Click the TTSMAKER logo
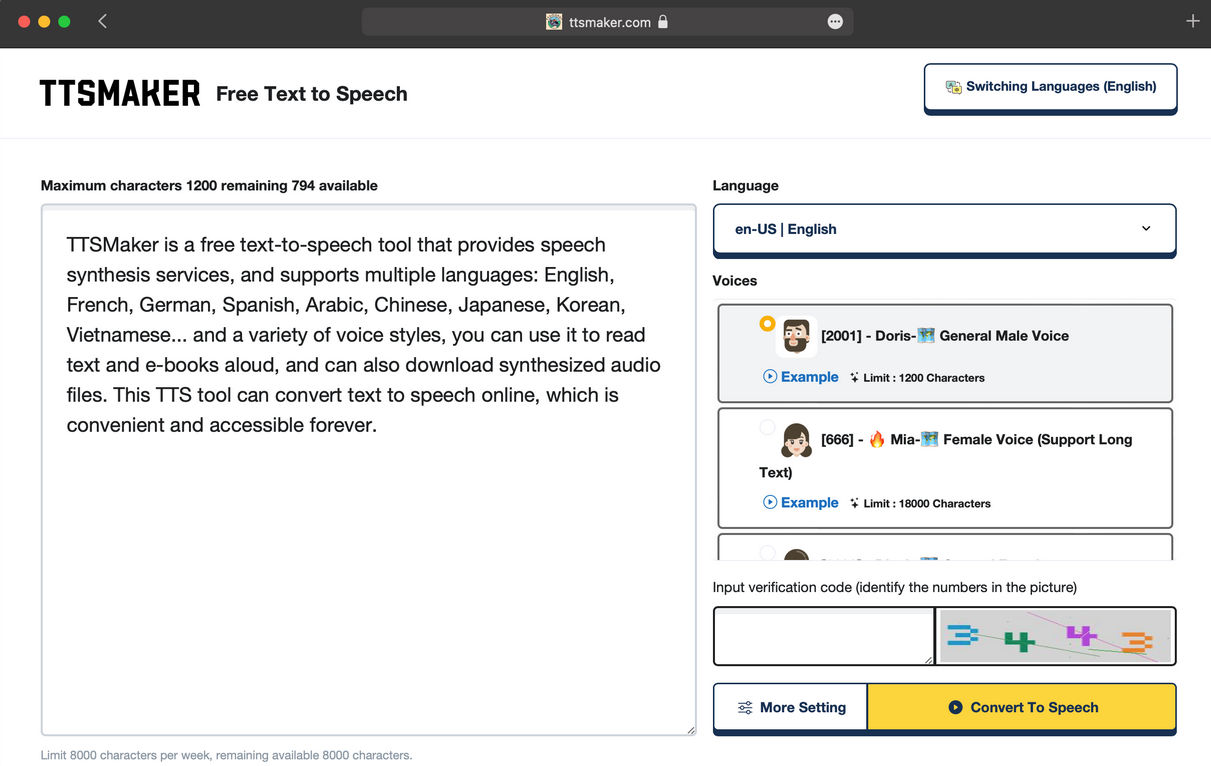 click(120, 94)
